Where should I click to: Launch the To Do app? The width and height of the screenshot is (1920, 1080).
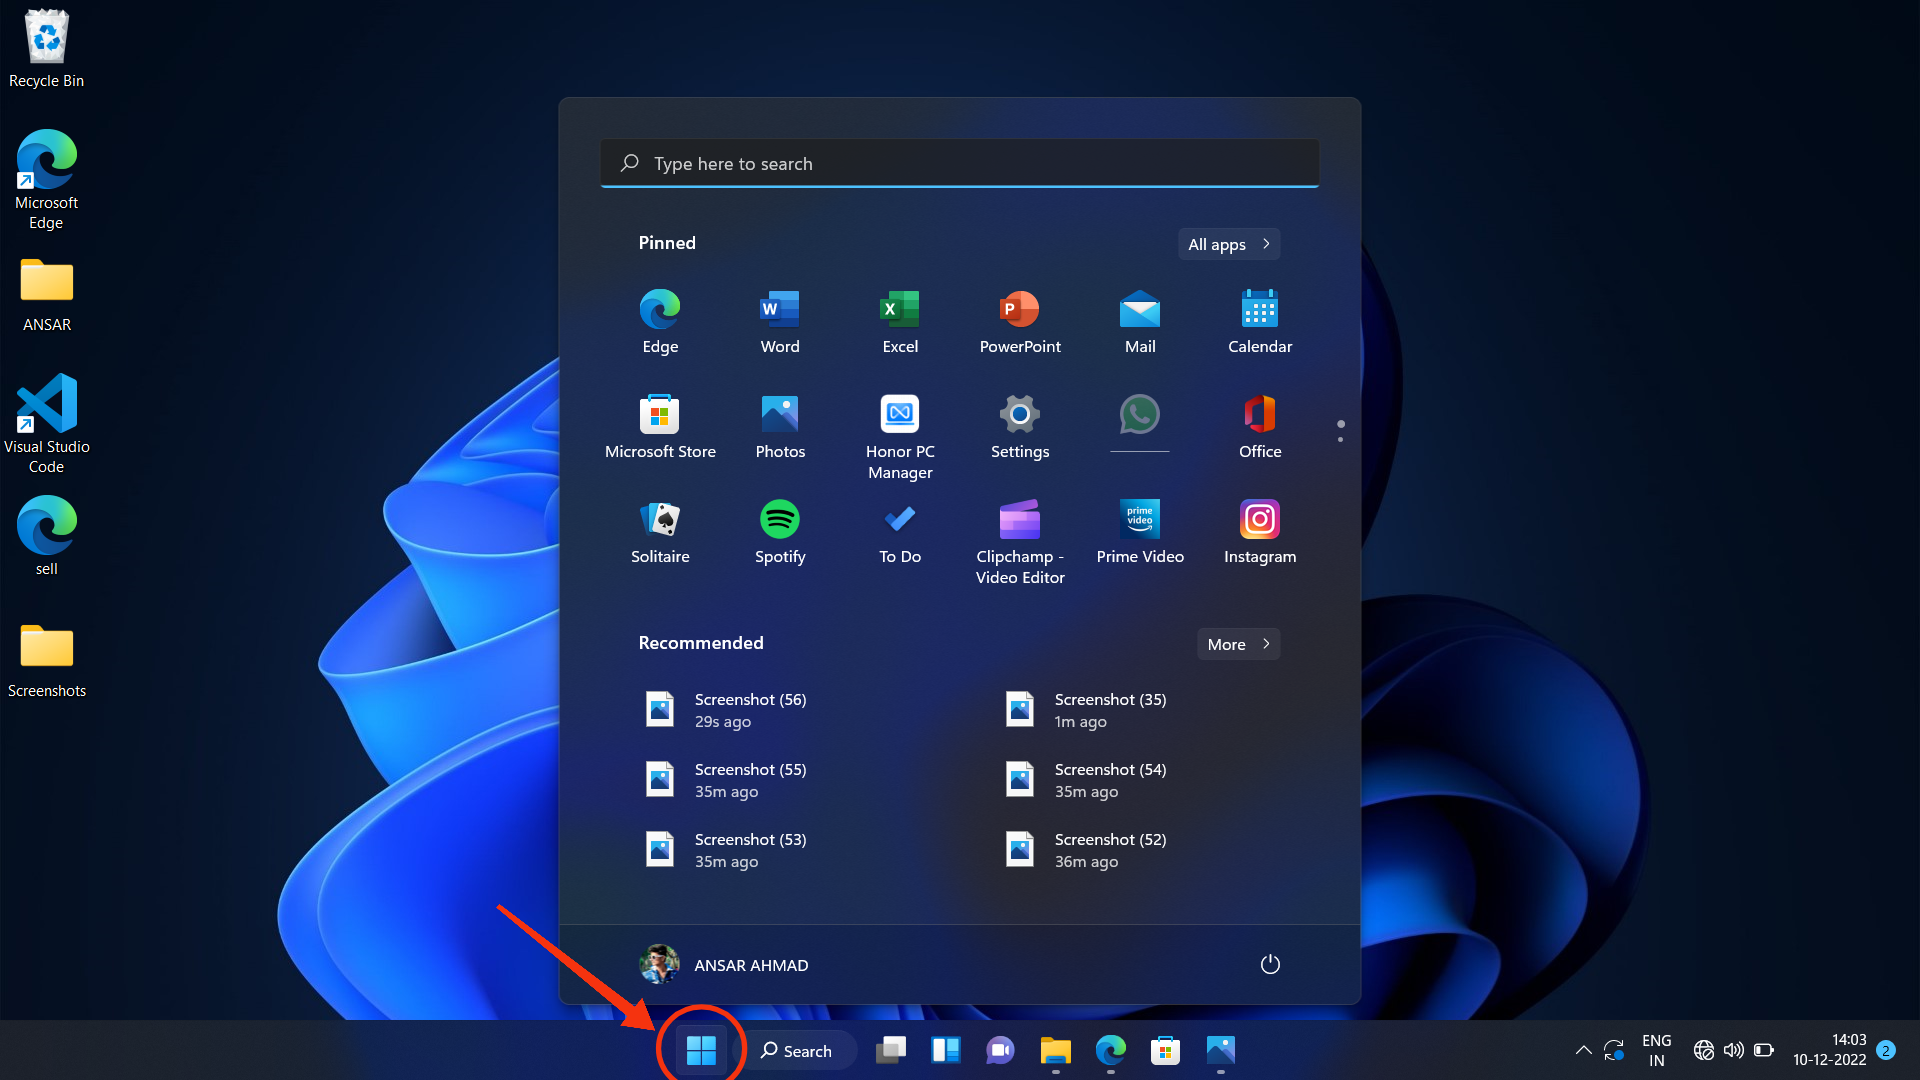900,532
